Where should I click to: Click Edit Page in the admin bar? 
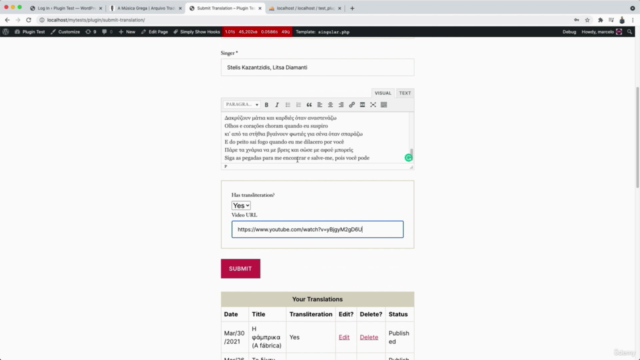click(155, 32)
